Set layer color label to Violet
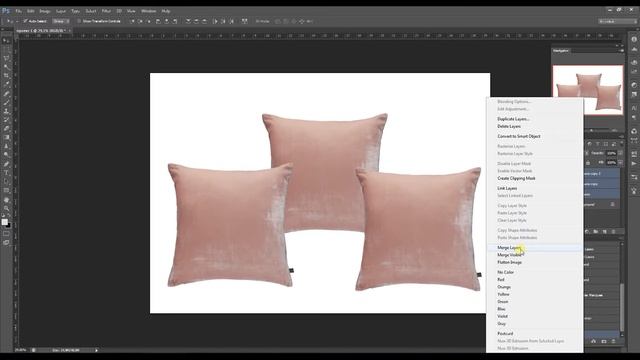This screenshot has width=640, height=360. point(534,317)
